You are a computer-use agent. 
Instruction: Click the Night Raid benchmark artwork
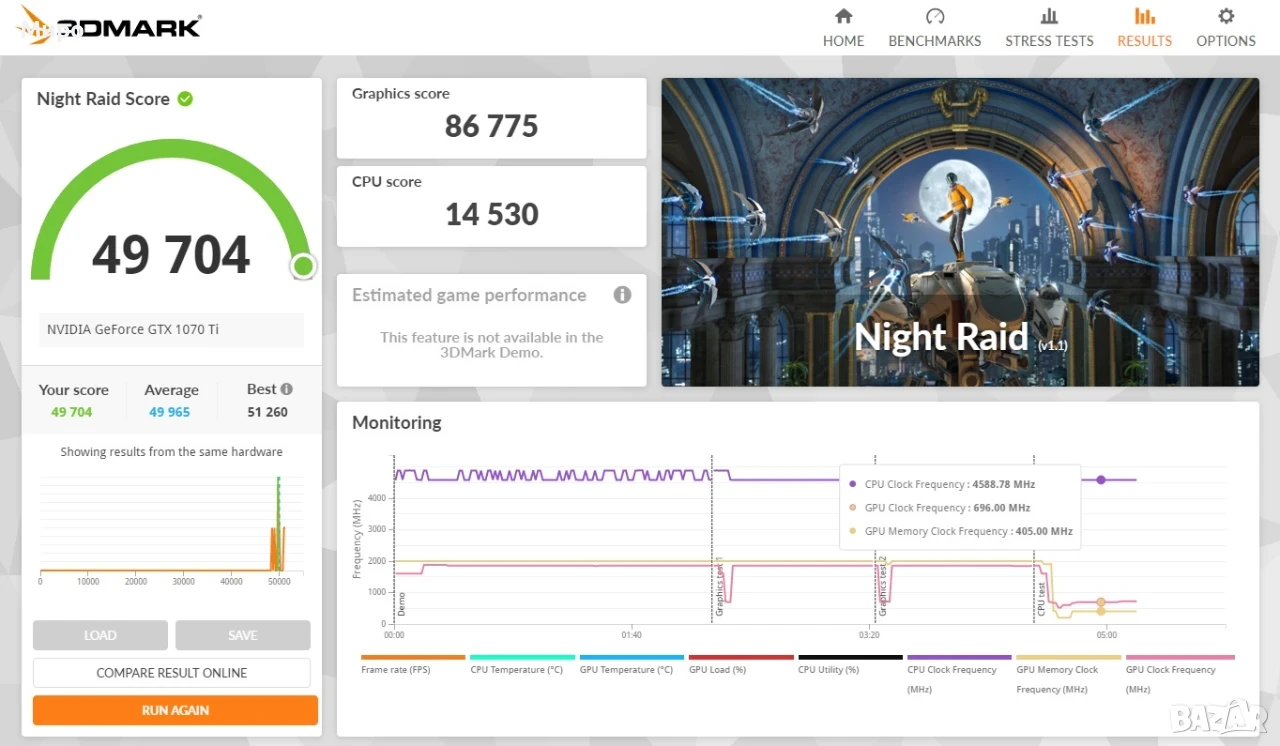(x=960, y=232)
